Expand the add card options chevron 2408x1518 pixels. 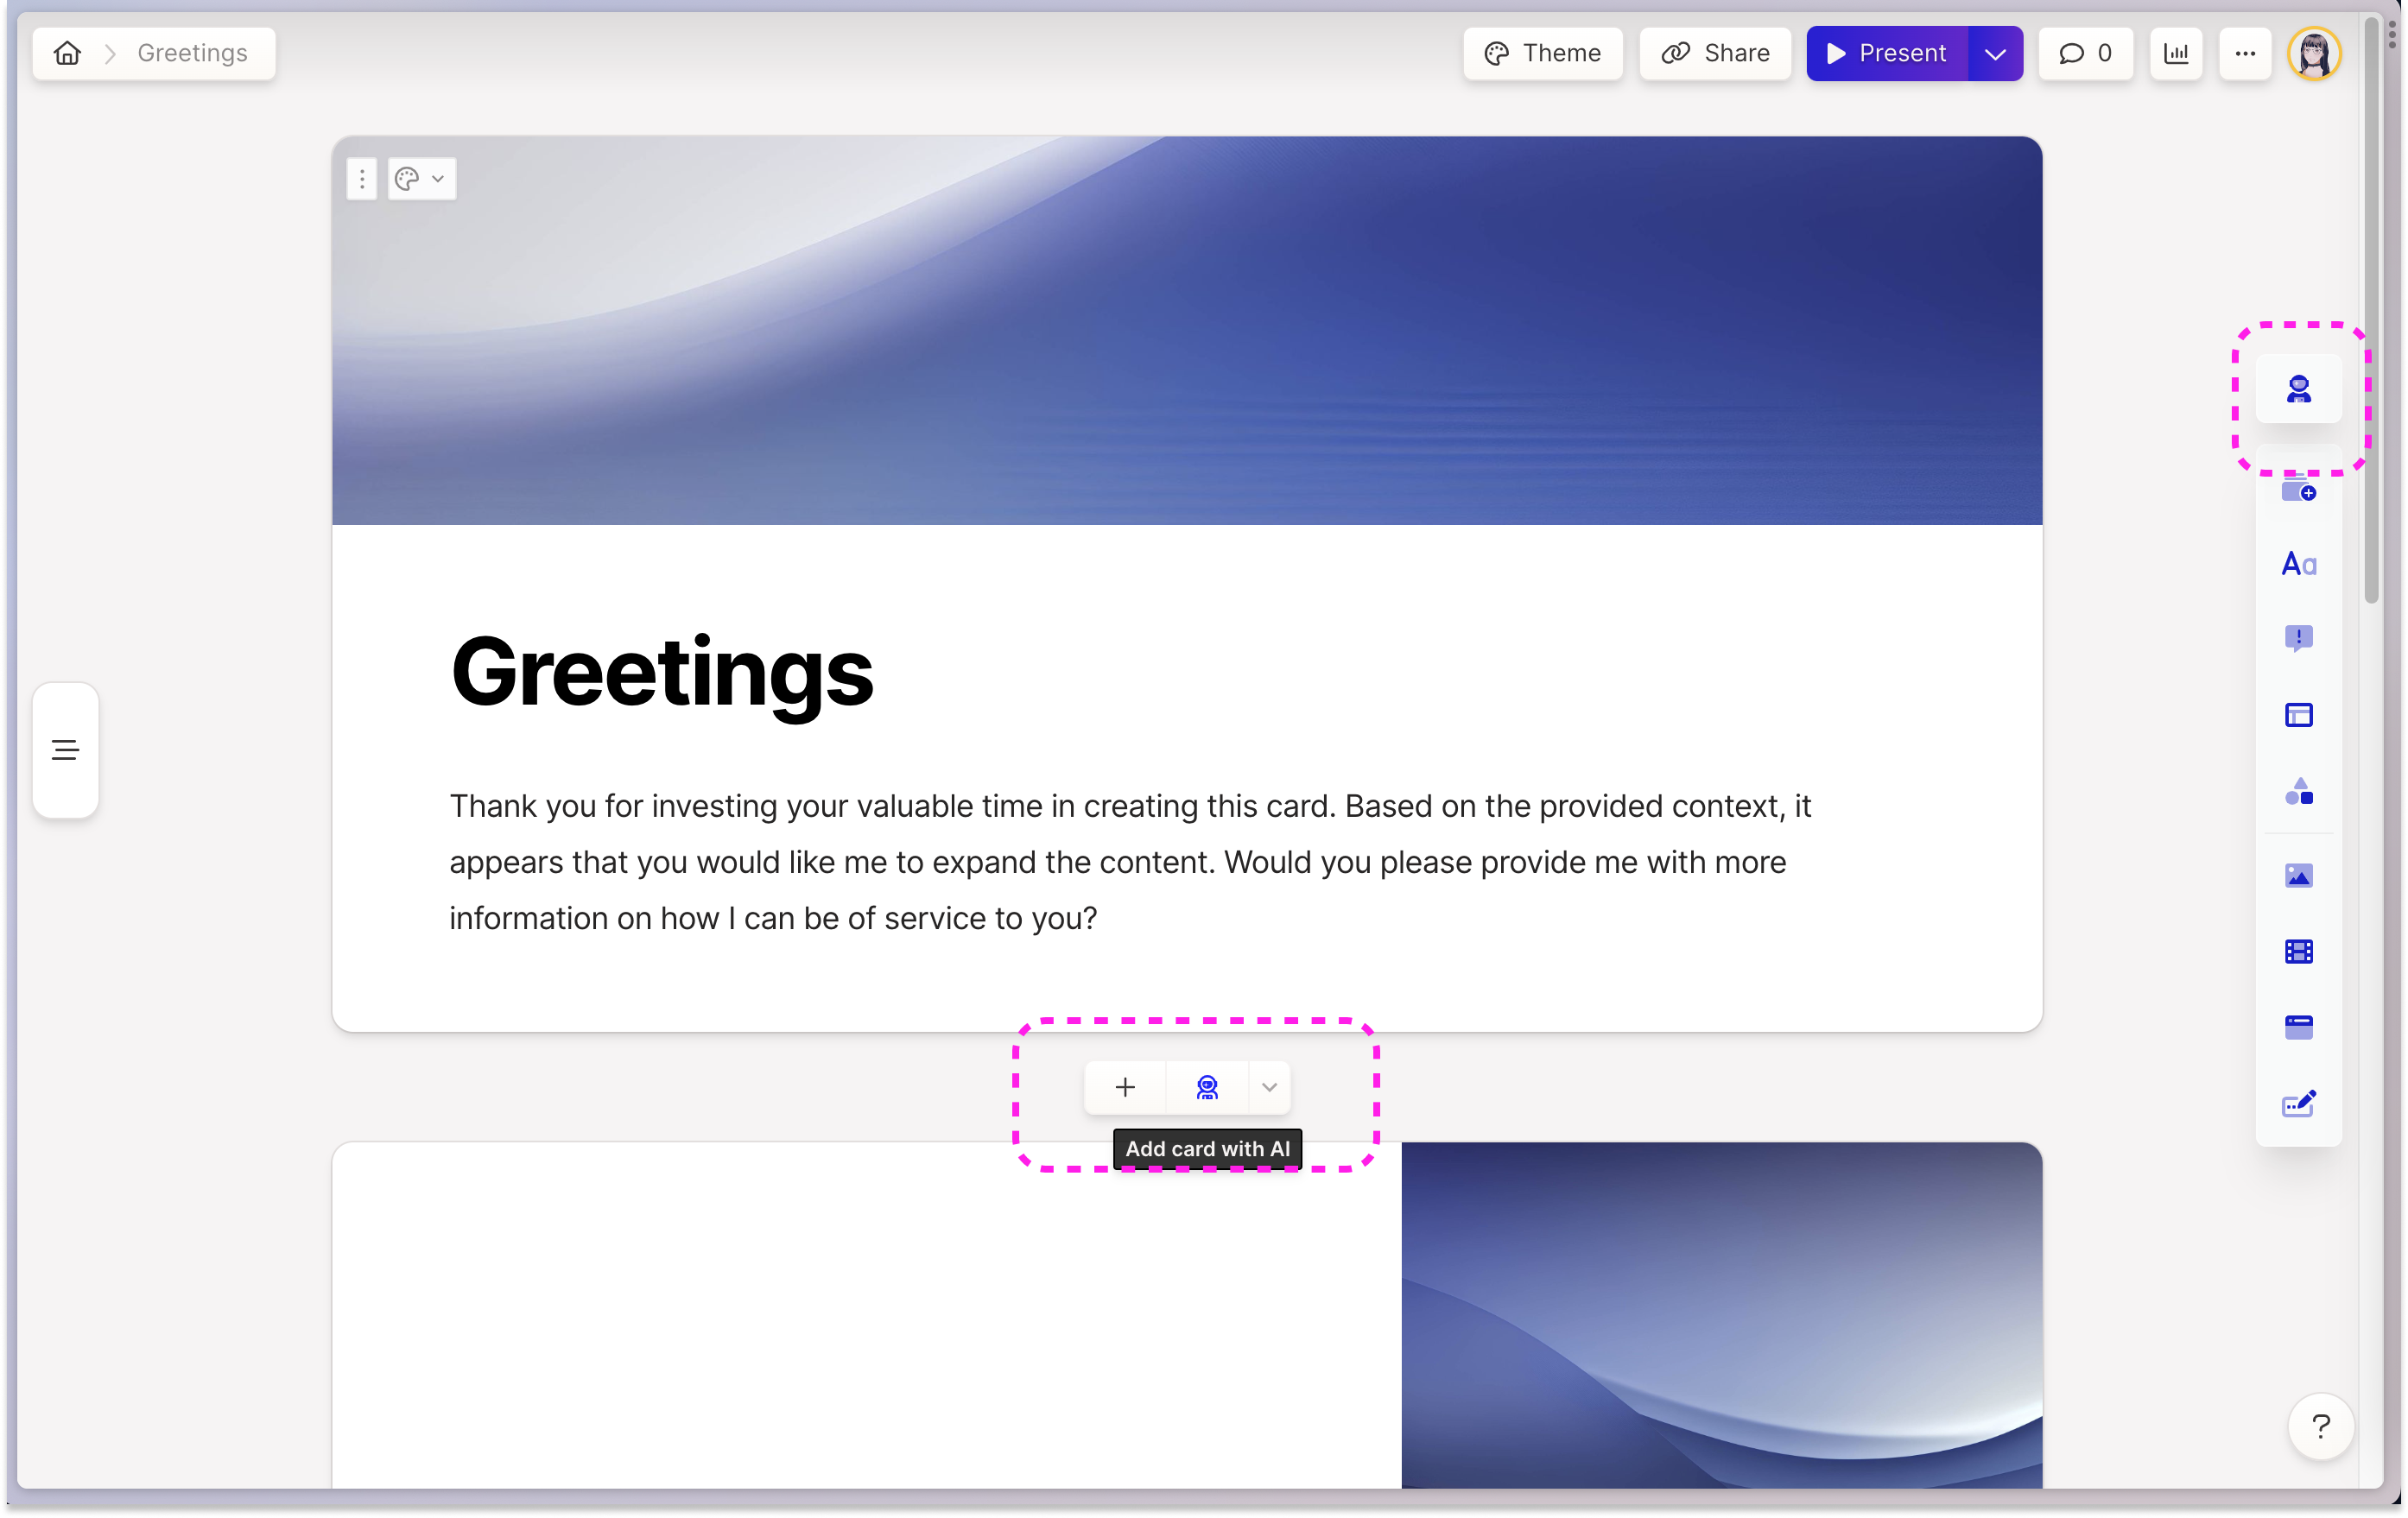1269,1087
